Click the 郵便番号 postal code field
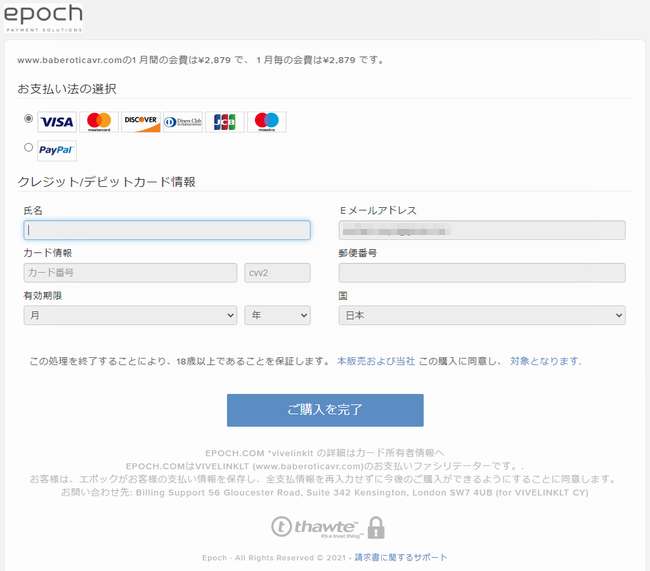This screenshot has height=571, width=650. click(482, 273)
